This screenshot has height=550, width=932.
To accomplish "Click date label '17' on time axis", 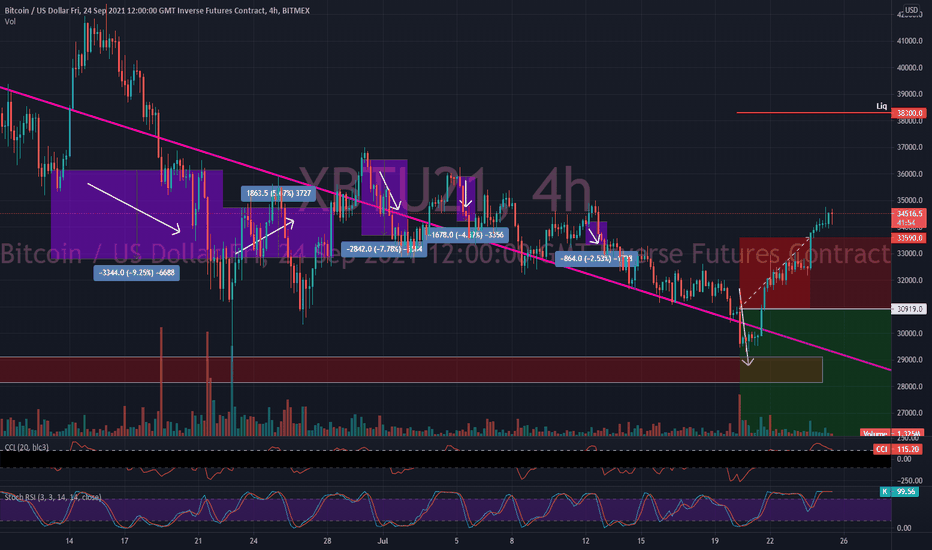I will pyautogui.click(x=124, y=541).
